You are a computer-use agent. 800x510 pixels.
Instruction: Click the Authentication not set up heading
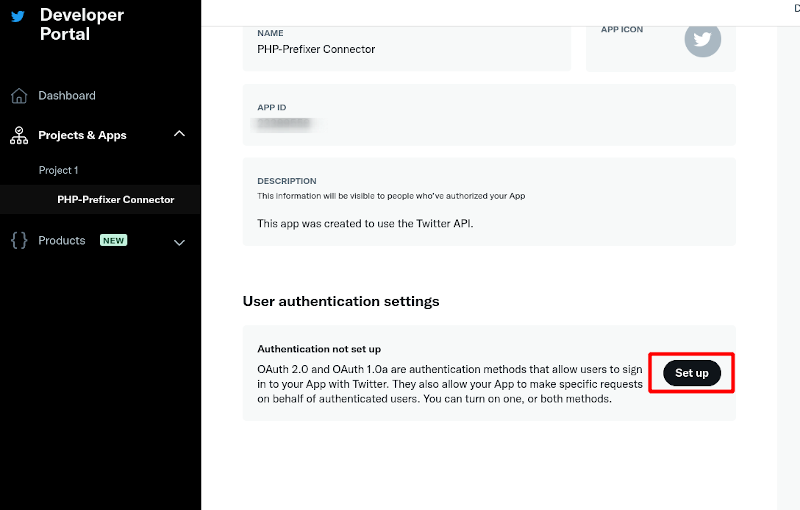coord(319,349)
